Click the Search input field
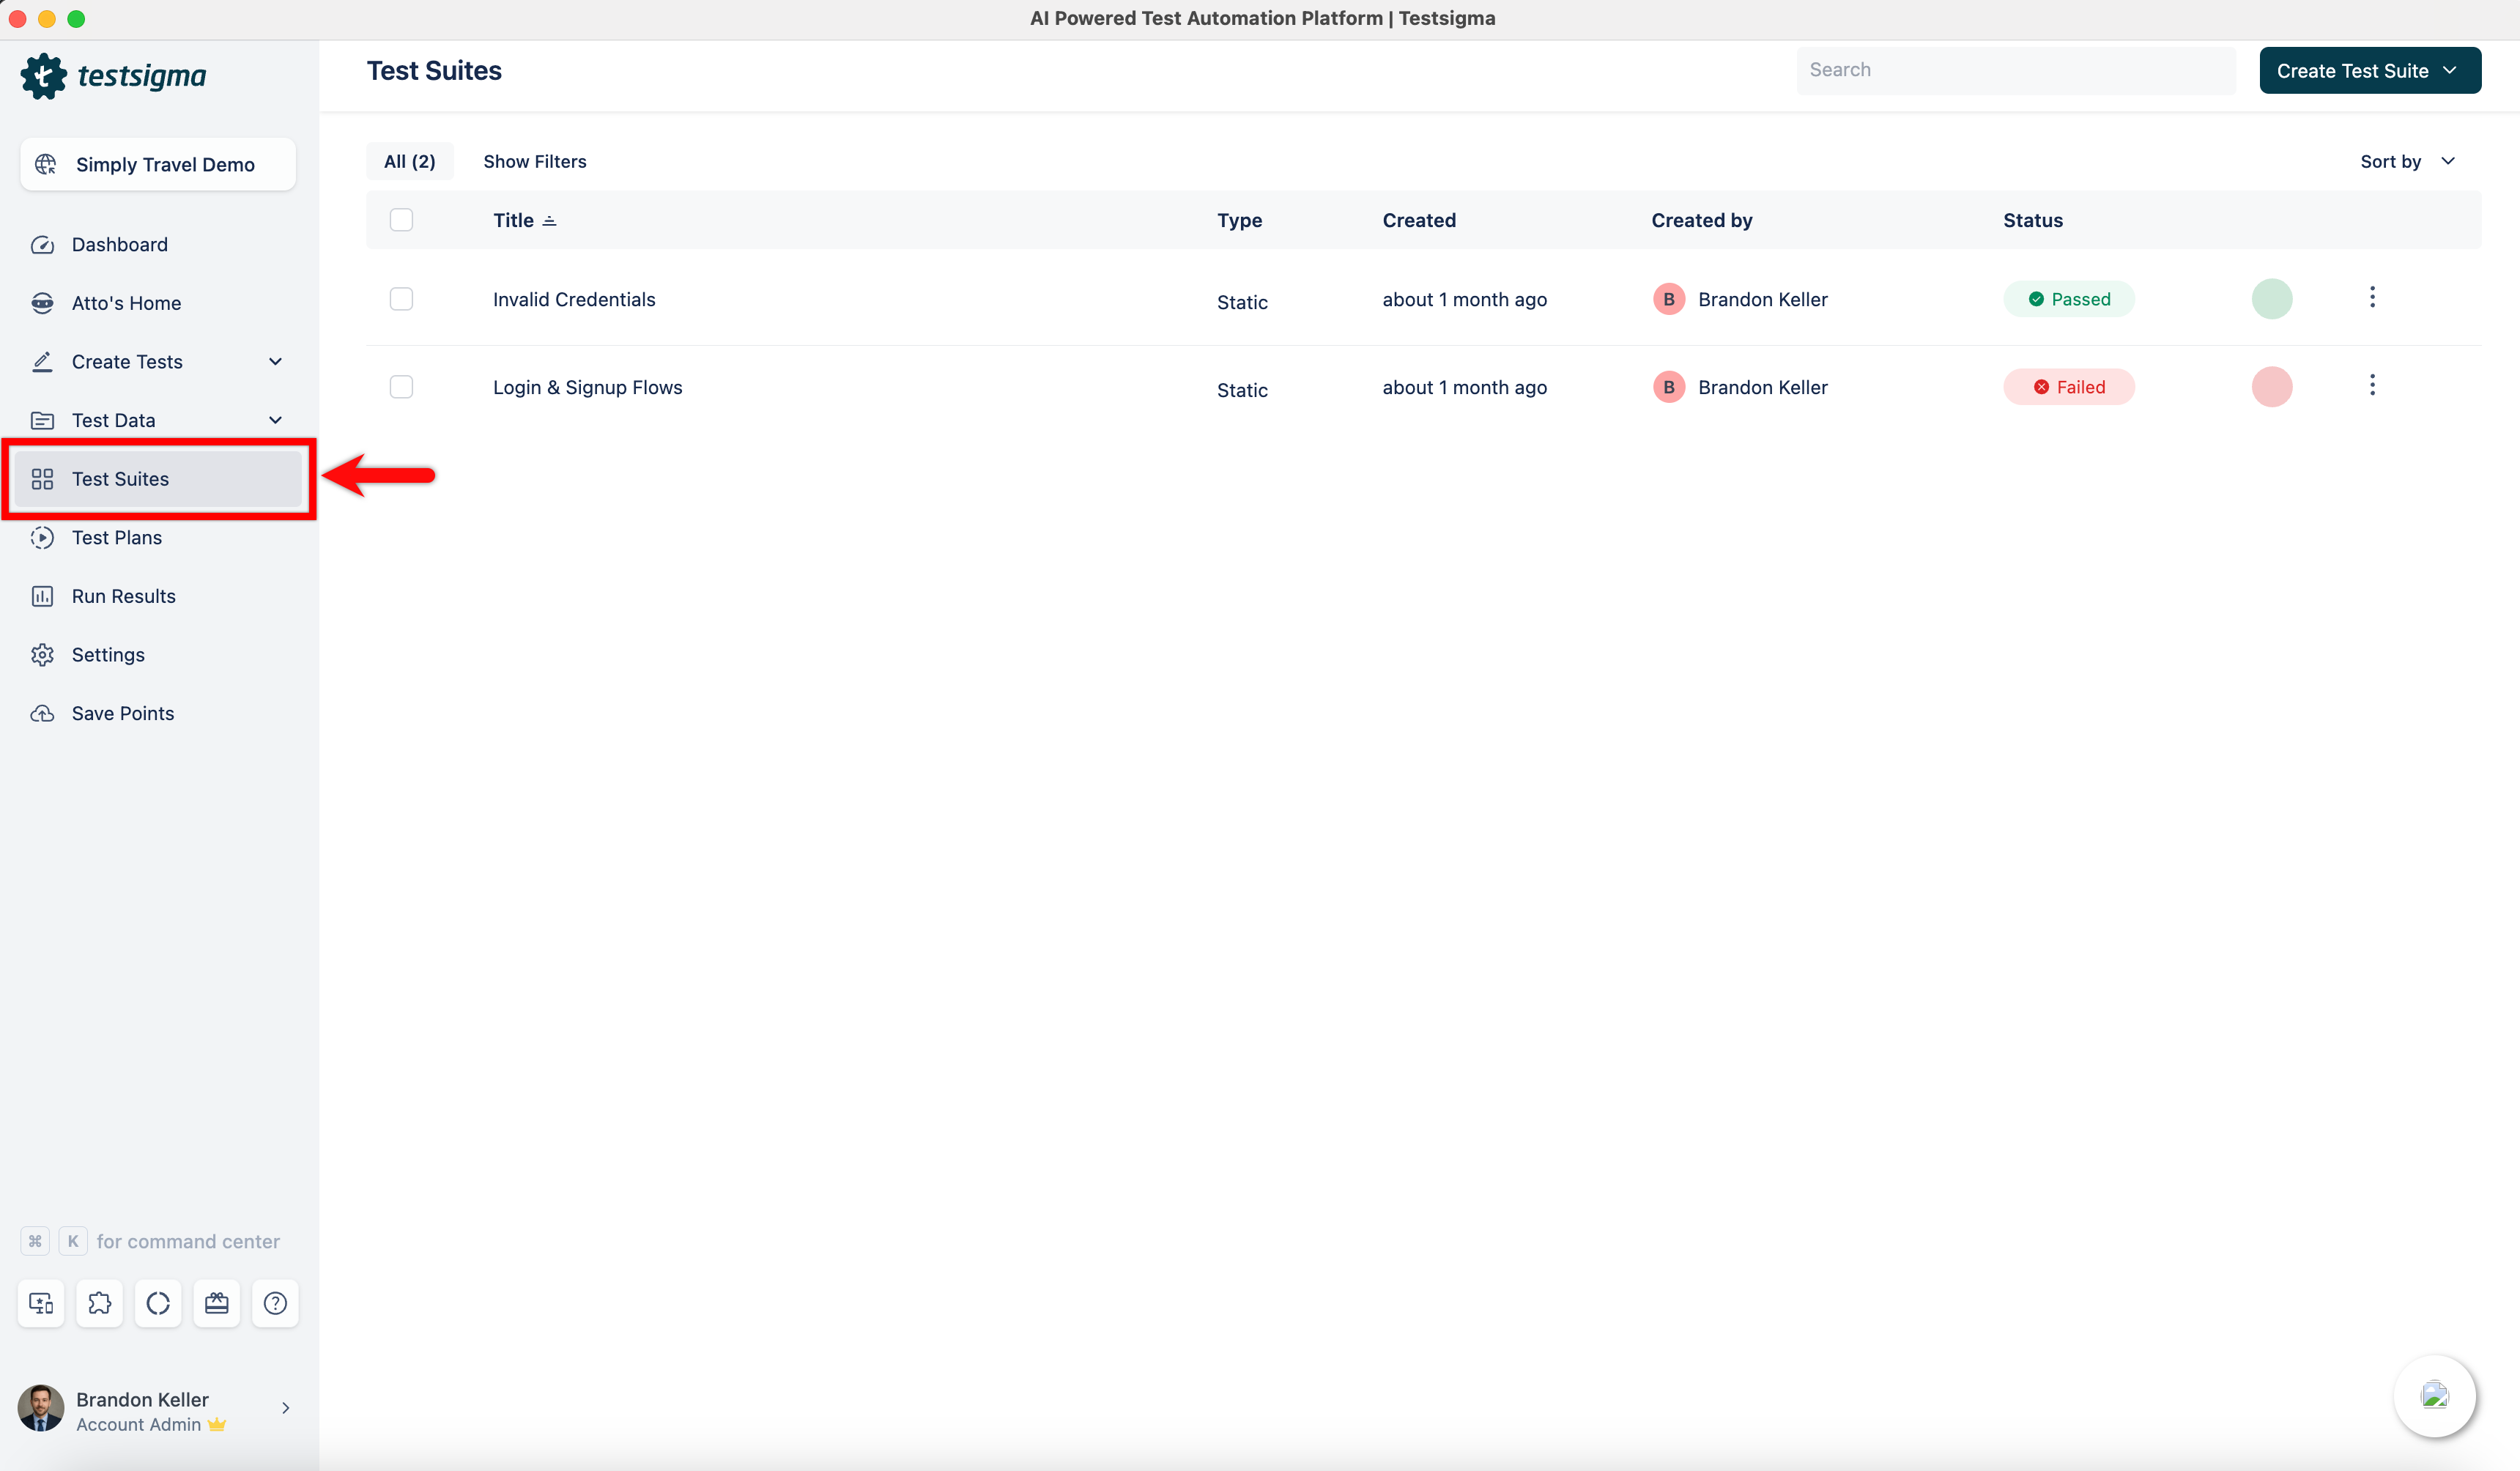This screenshot has width=2520, height=1471. [2014, 70]
